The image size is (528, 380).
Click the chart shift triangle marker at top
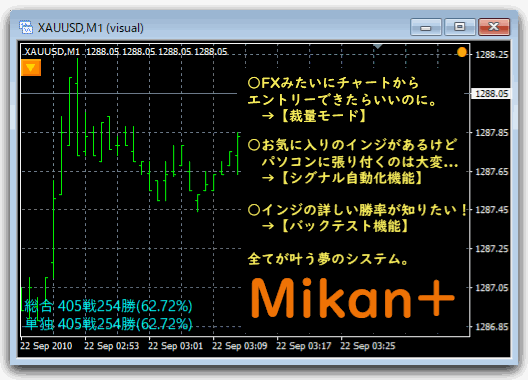tap(378, 46)
